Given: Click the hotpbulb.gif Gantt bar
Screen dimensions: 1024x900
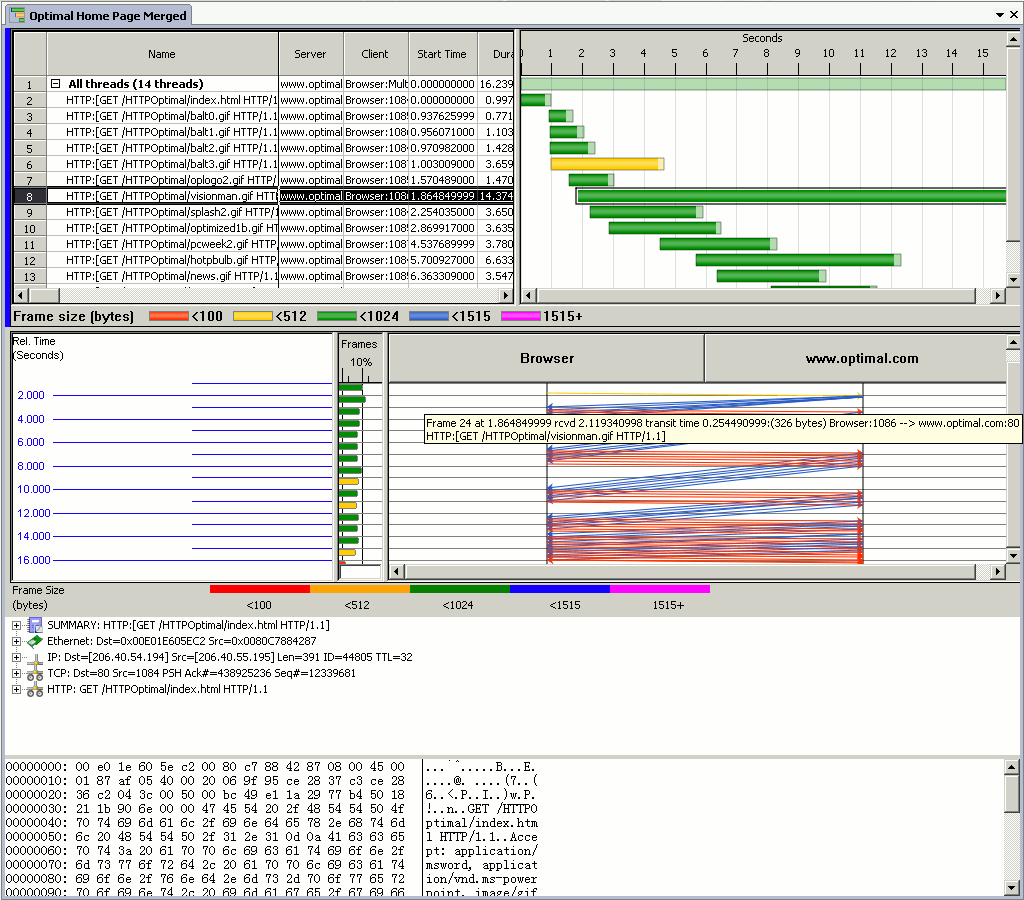Looking at the screenshot, I should pyautogui.click(x=798, y=260).
